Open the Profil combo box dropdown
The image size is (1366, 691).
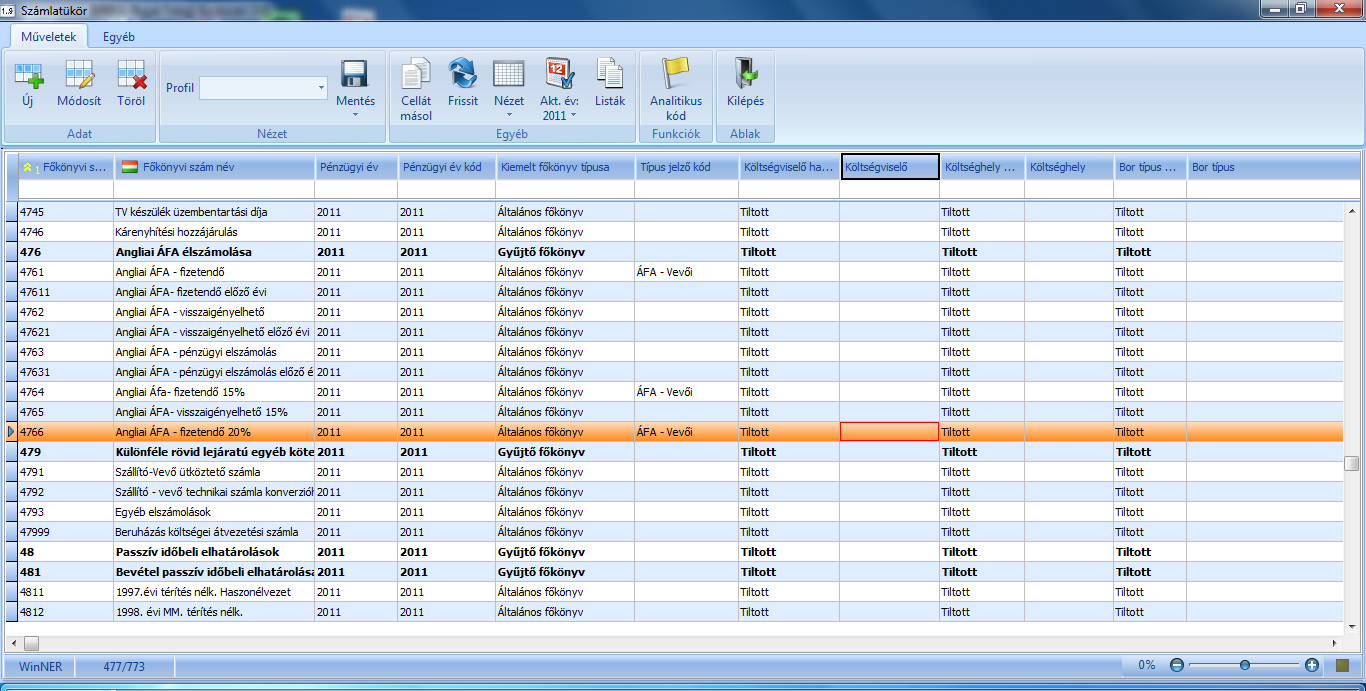coord(321,88)
